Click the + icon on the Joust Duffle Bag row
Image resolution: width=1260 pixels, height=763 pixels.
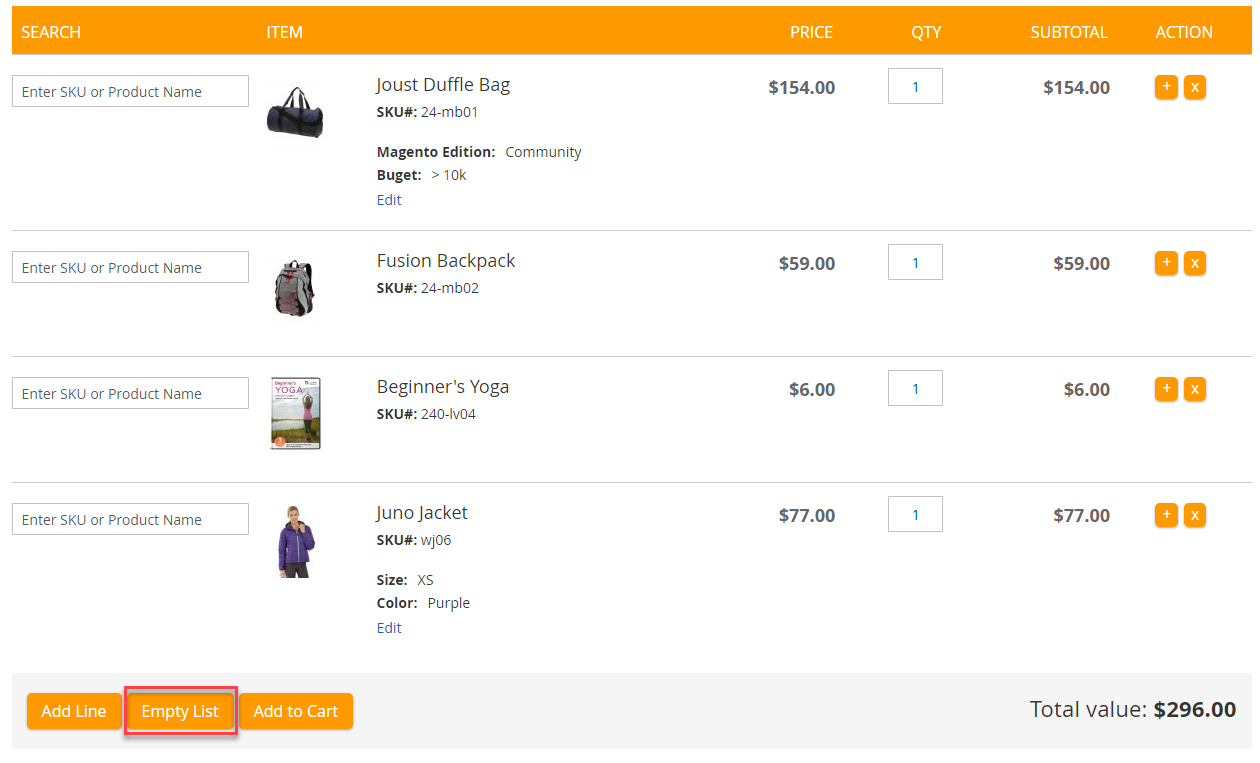[x=1166, y=87]
